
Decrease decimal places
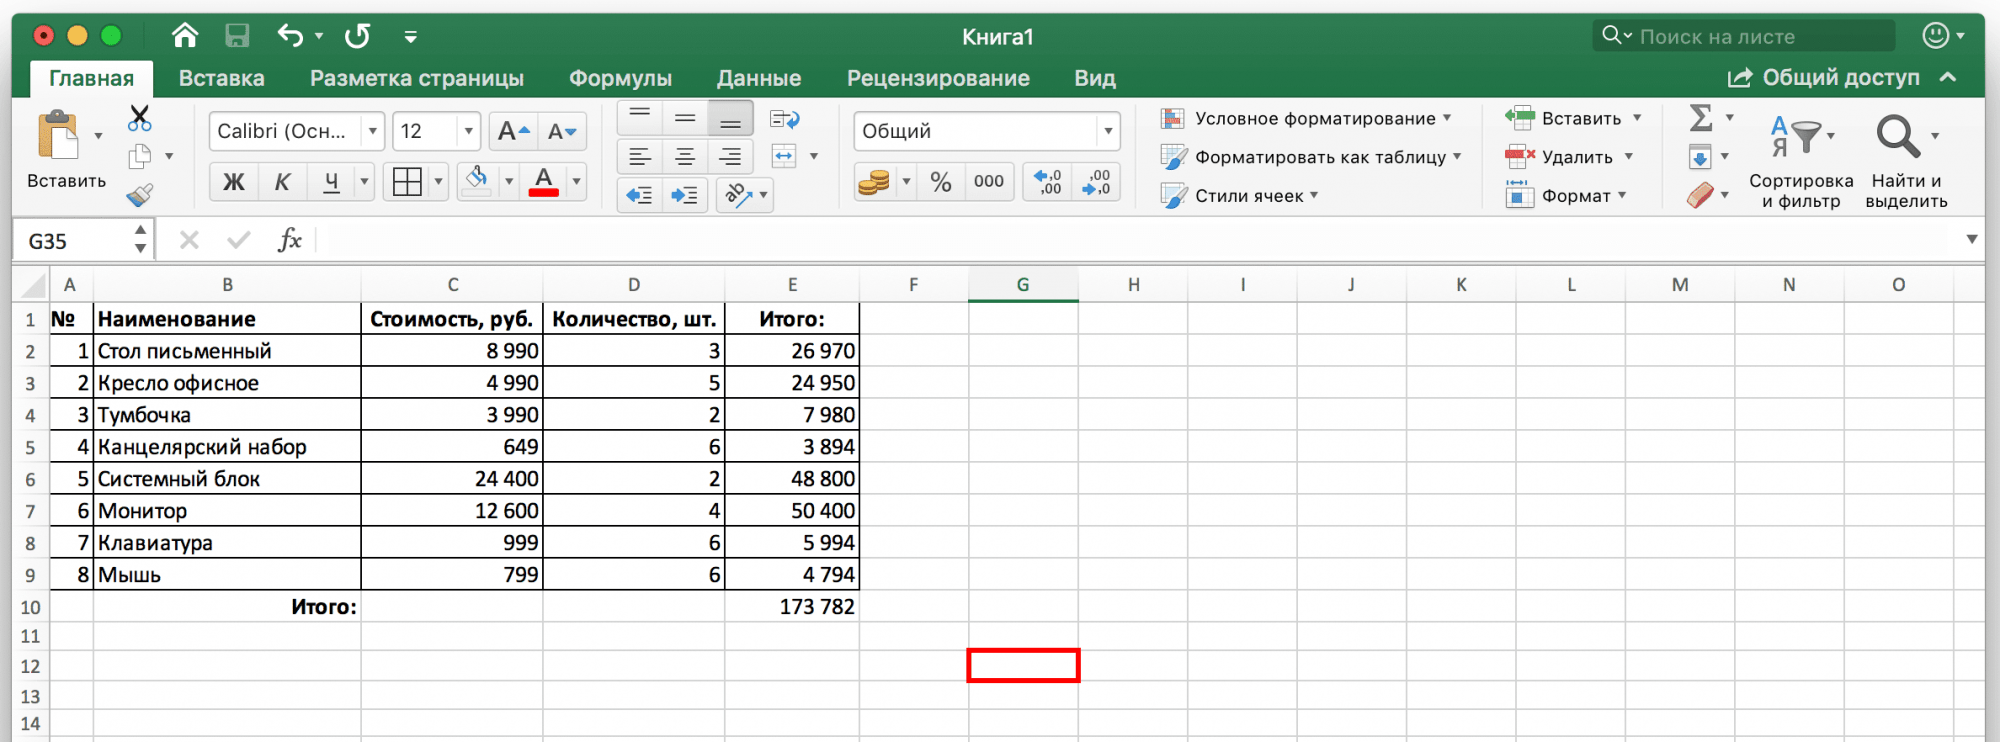coord(1096,182)
